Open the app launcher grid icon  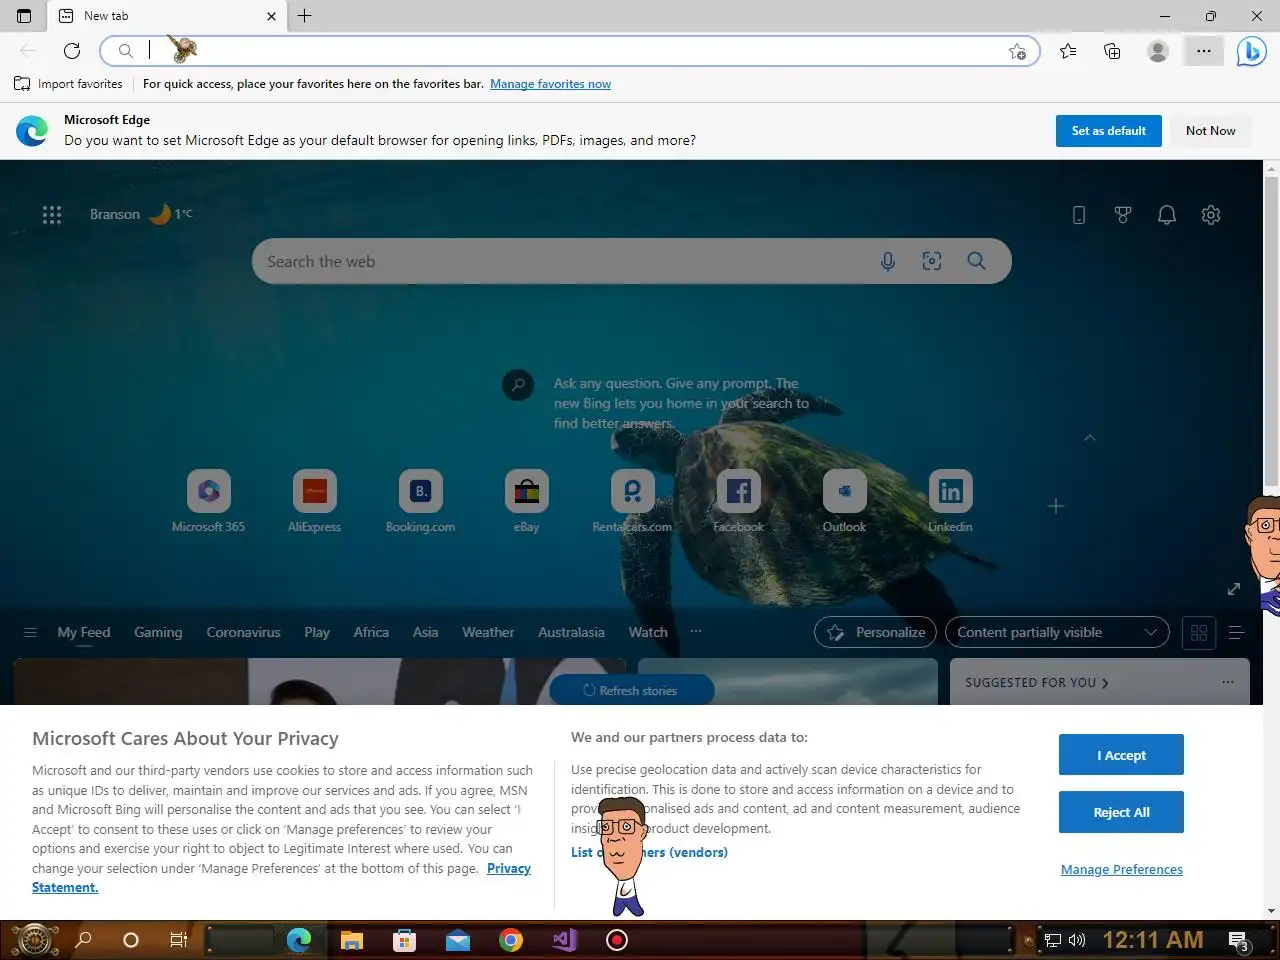tap(52, 214)
